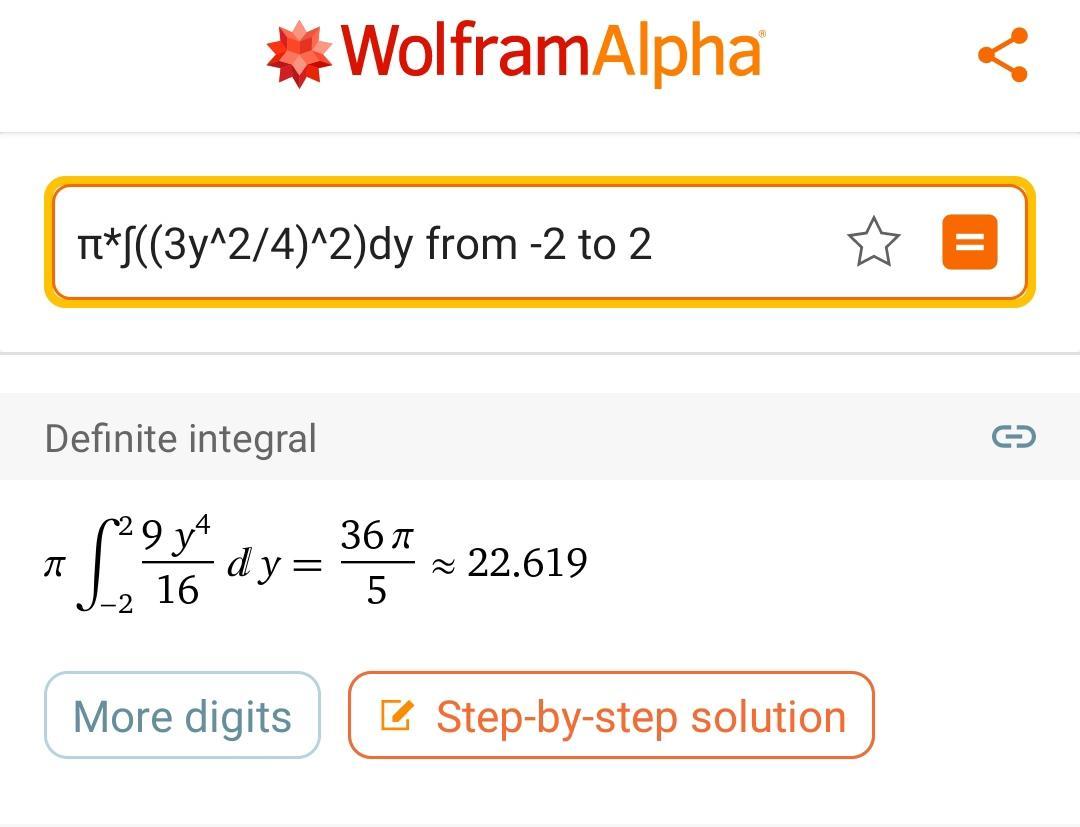Viewport: 1080px width, 827px height.
Task: Tap the dy differential in result
Action: pos(252,566)
